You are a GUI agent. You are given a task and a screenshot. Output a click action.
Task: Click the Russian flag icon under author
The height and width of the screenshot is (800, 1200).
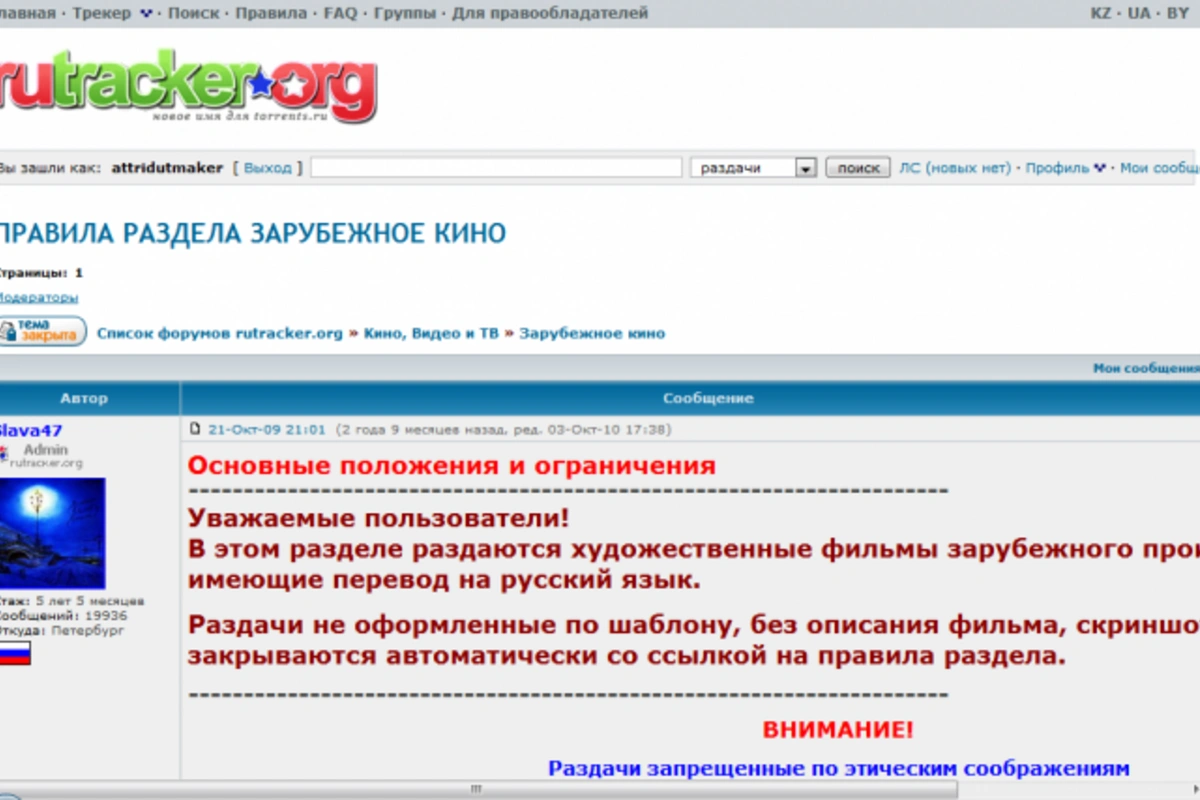pos(15,653)
